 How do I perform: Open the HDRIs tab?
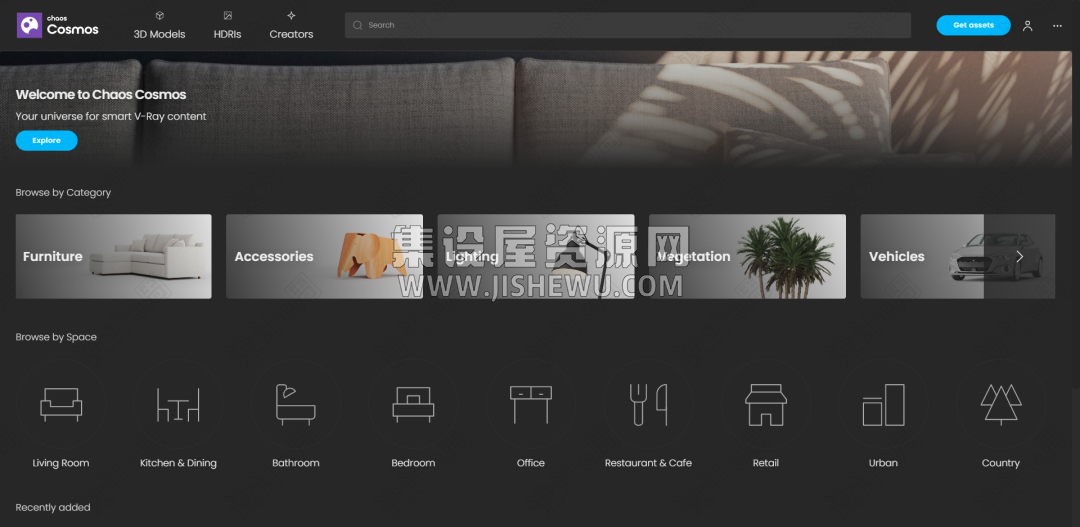pos(227,25)
